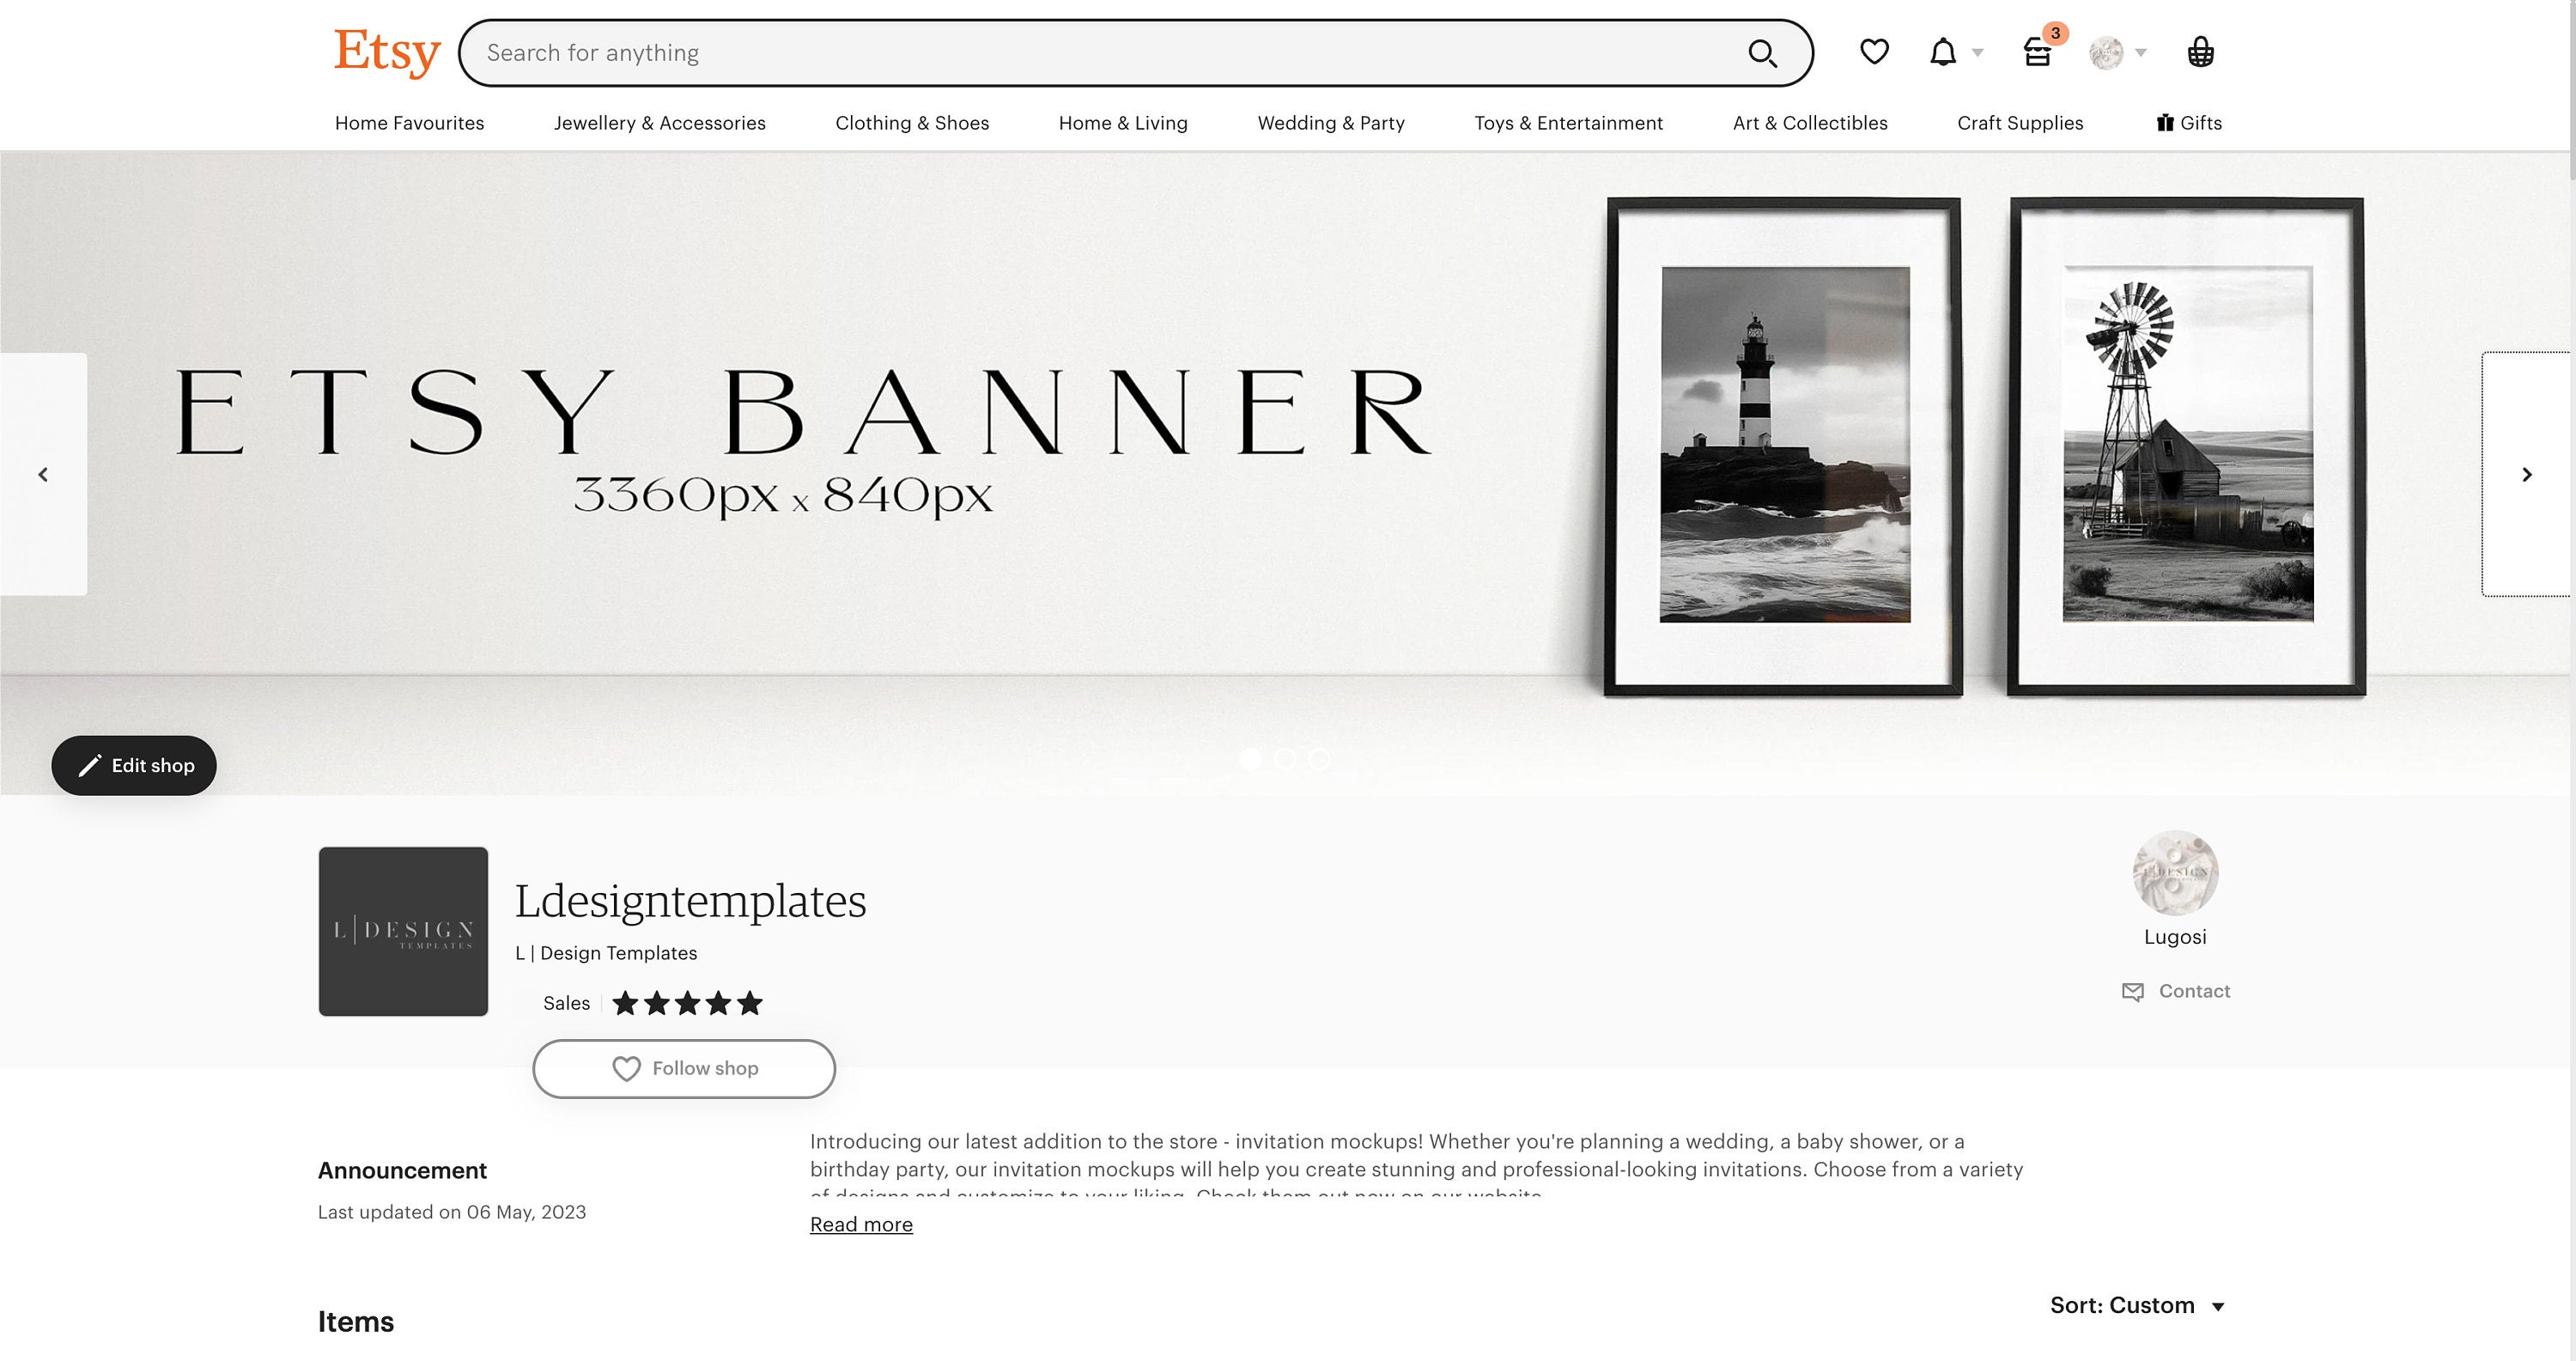Screen dimensions: 2576x1361
Task: Follow the Ldesigntemplates shop
Action: pyautogui.click(x=684, y=1068)
